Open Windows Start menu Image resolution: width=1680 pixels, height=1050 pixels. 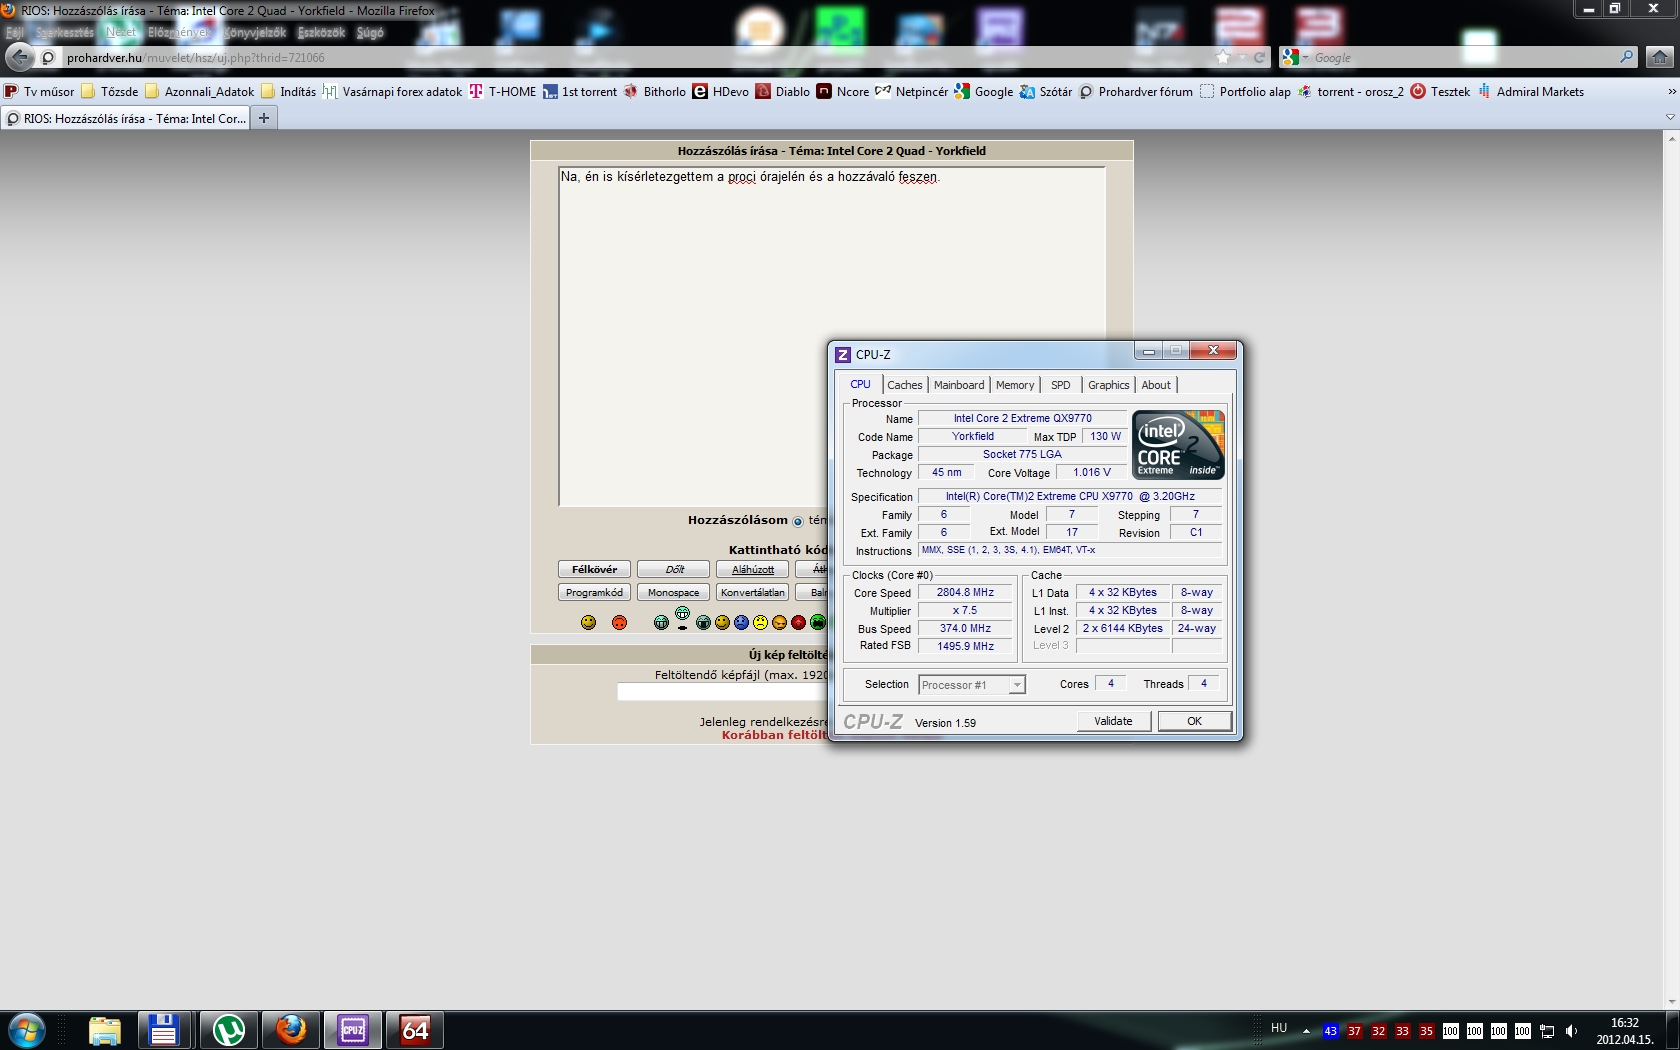(27, 1030)
